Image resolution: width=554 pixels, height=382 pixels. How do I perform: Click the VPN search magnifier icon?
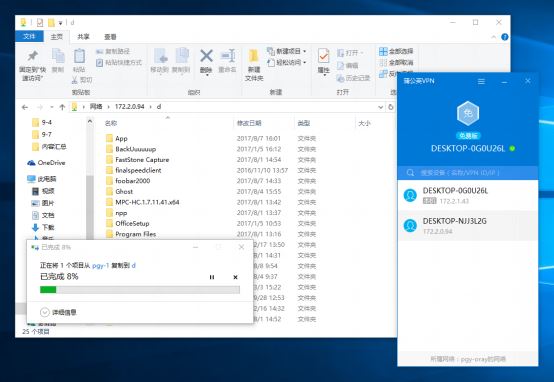pyautogui.click(x=410, y=172)
